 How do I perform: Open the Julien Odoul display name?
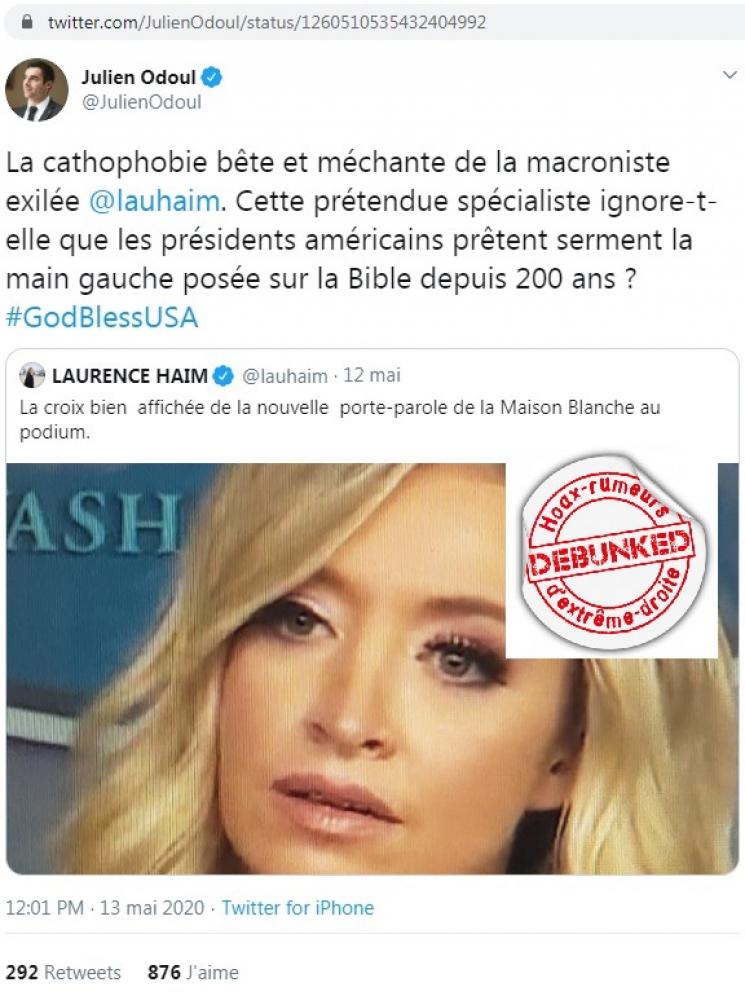click(138, 77)
